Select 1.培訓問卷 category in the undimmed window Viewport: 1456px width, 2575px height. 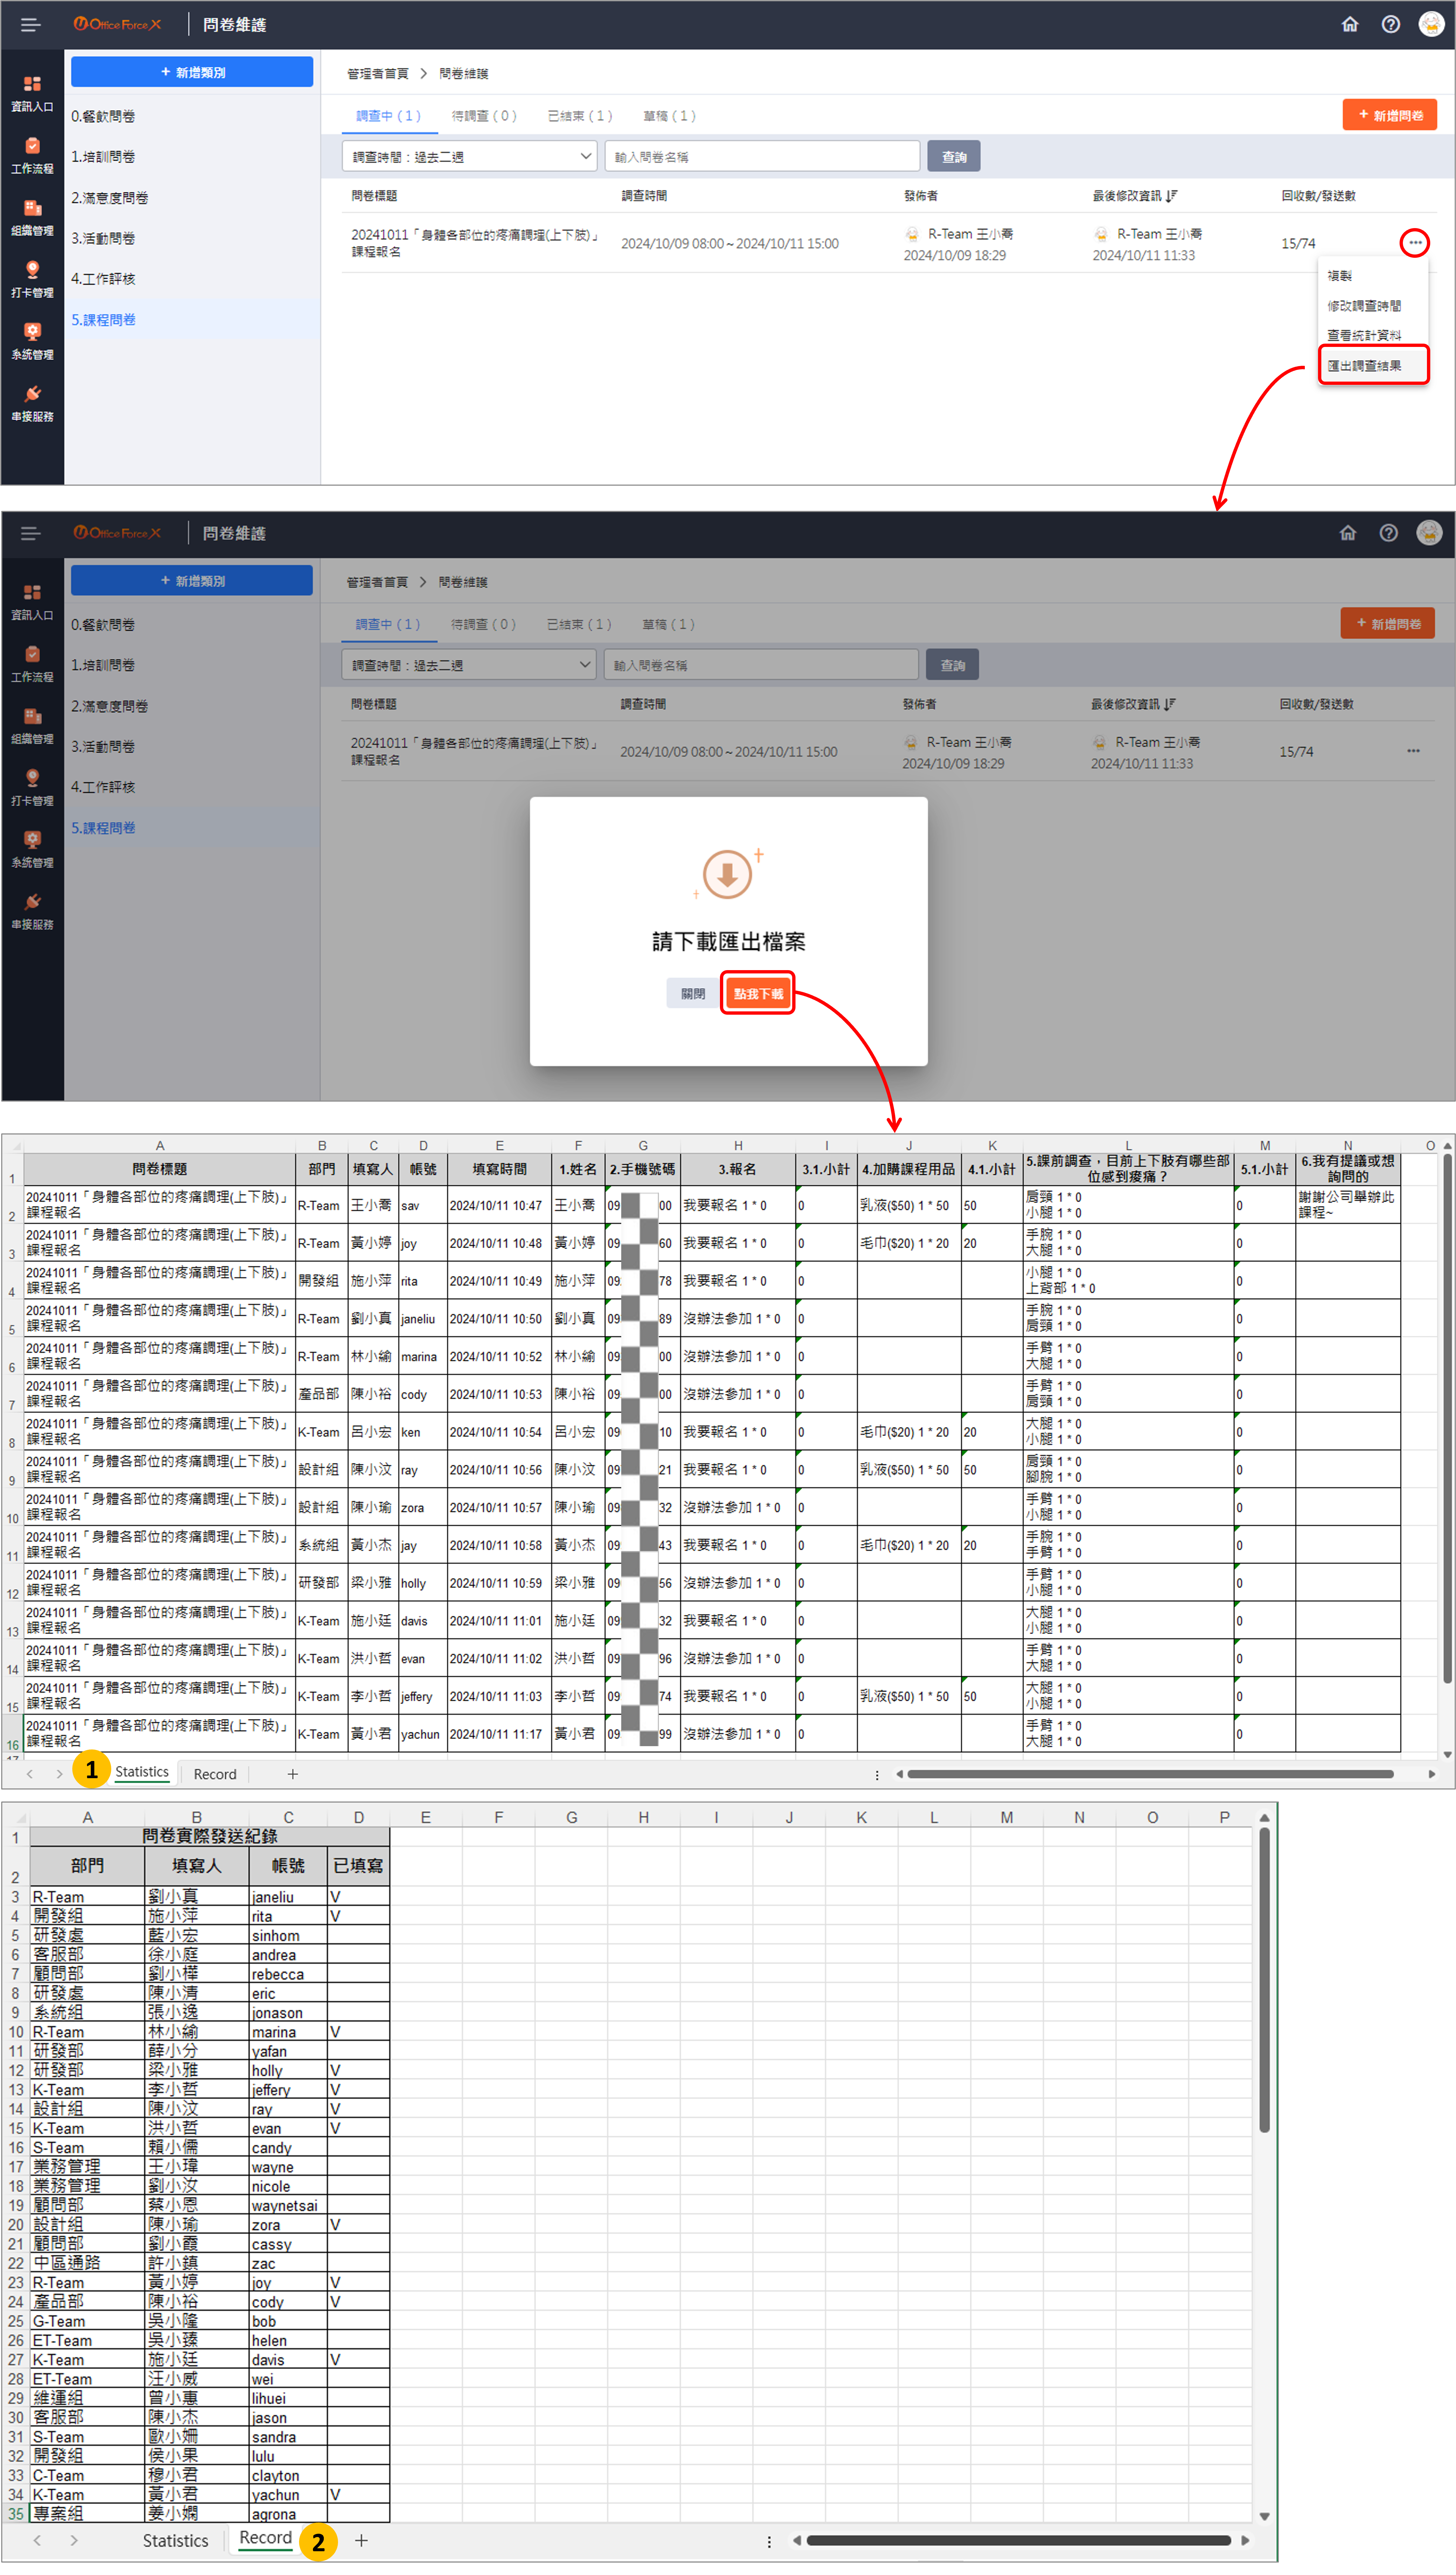pyautogui.click(x=192, y=157)
